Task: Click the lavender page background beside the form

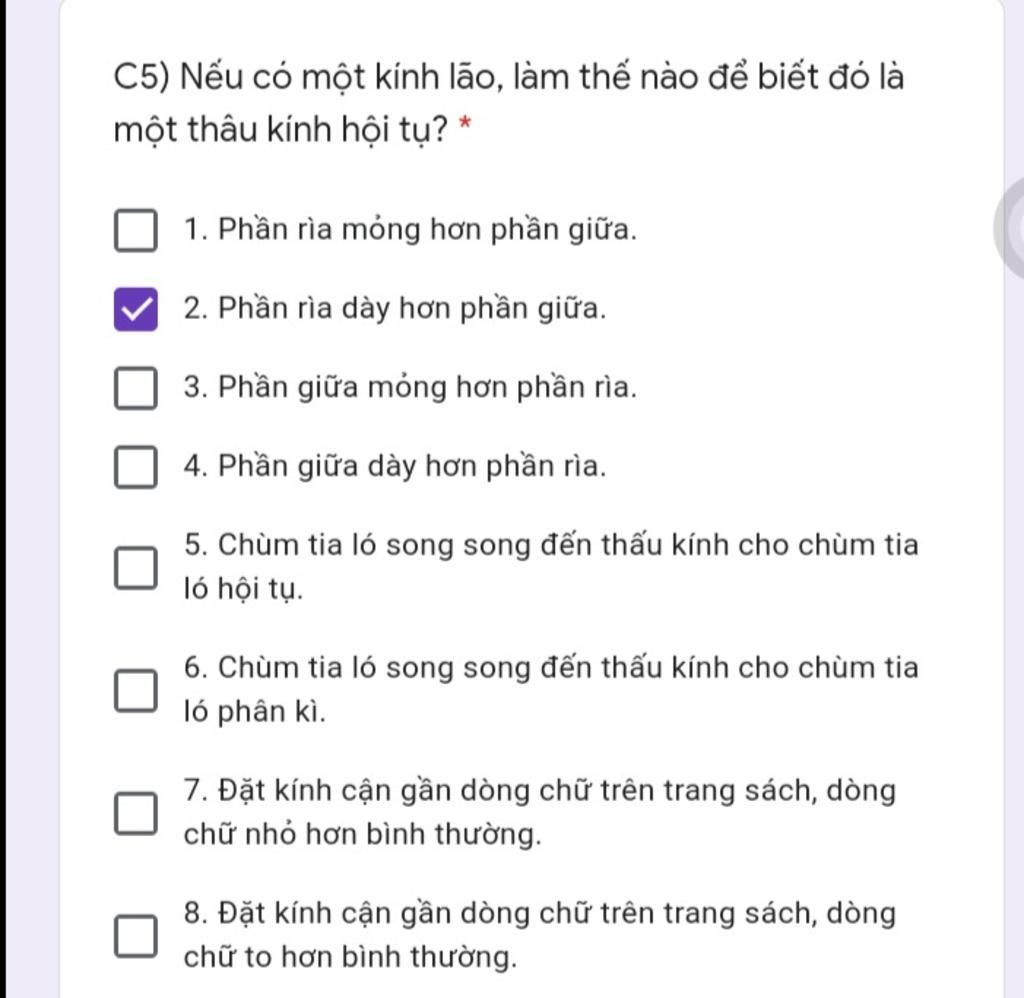Action: tap(33, 496)
